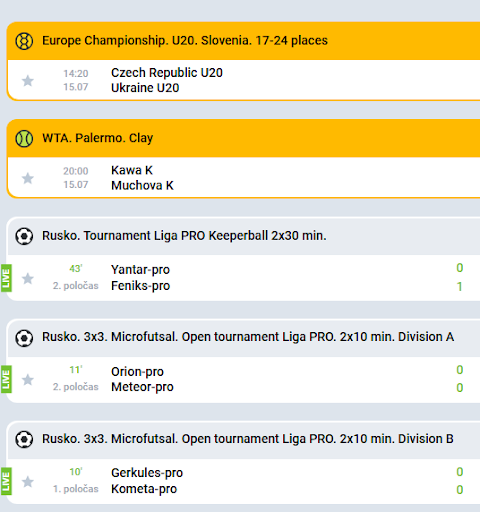
Task: Open Rusko Liga PRO Keeperball tournament header
Action: point(243,236)
